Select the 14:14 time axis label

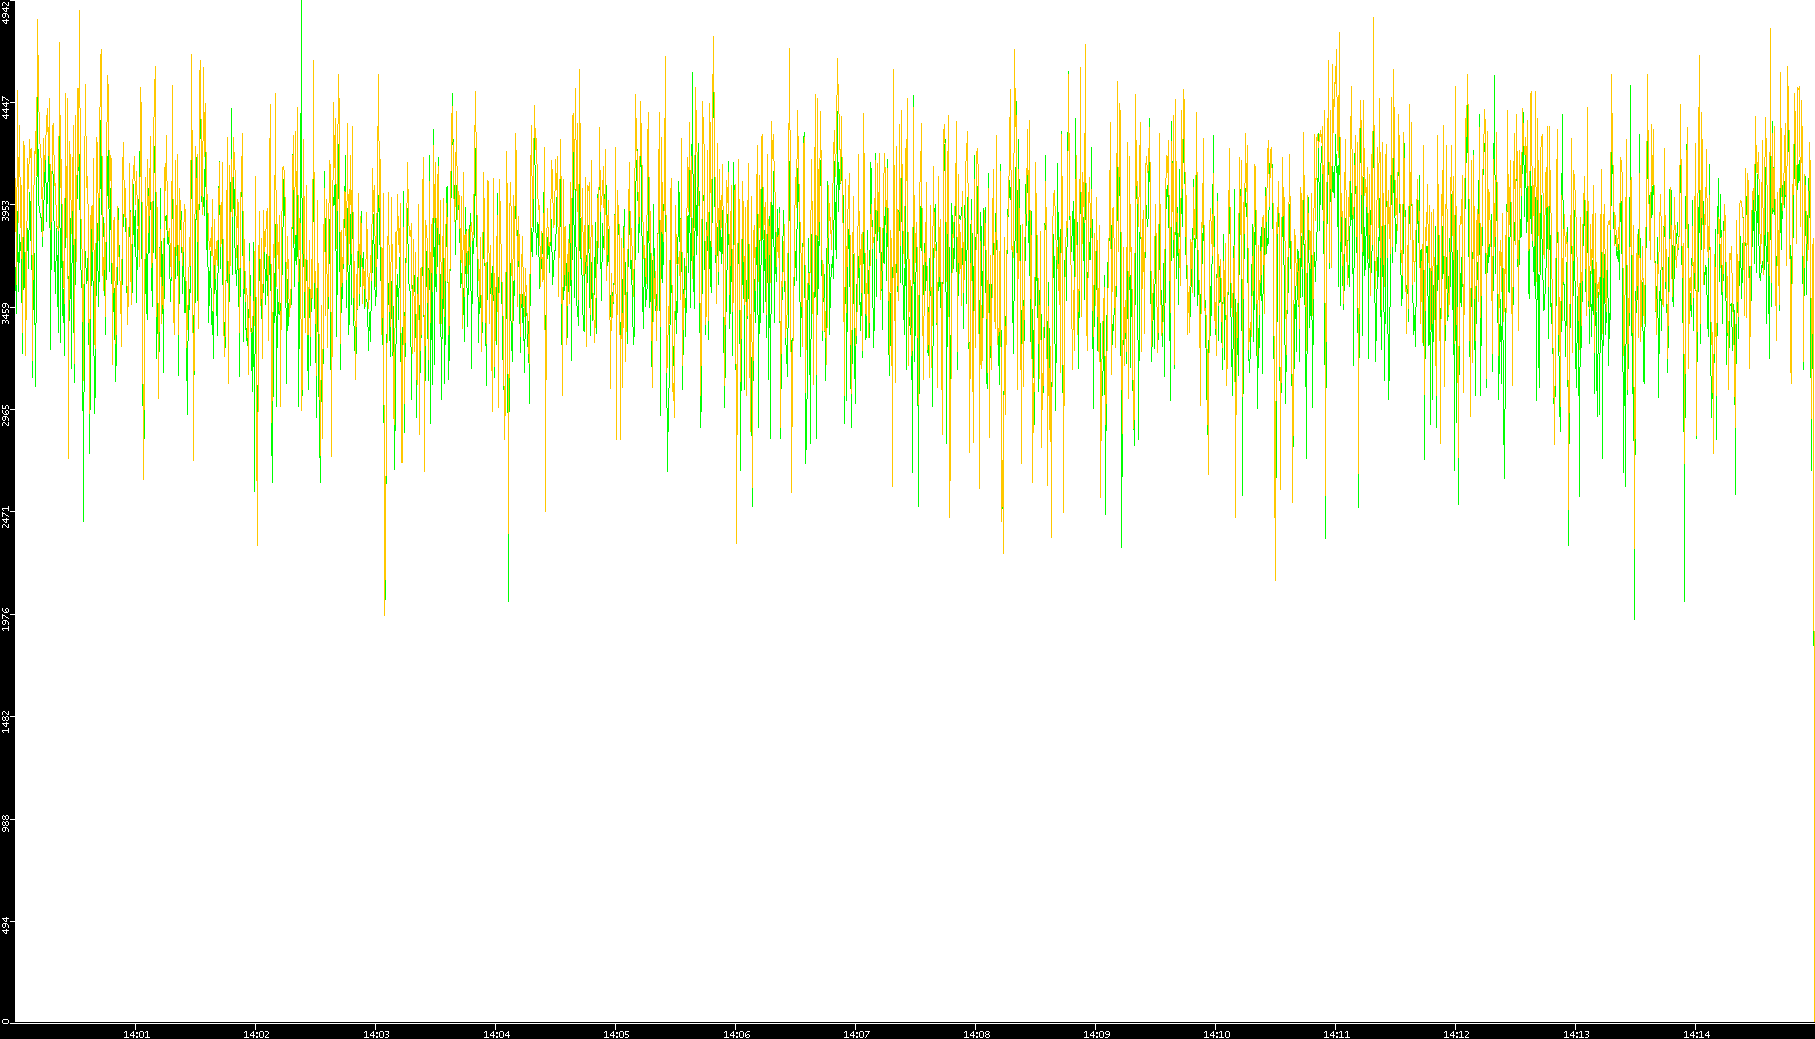[x=1696, y=1034]
